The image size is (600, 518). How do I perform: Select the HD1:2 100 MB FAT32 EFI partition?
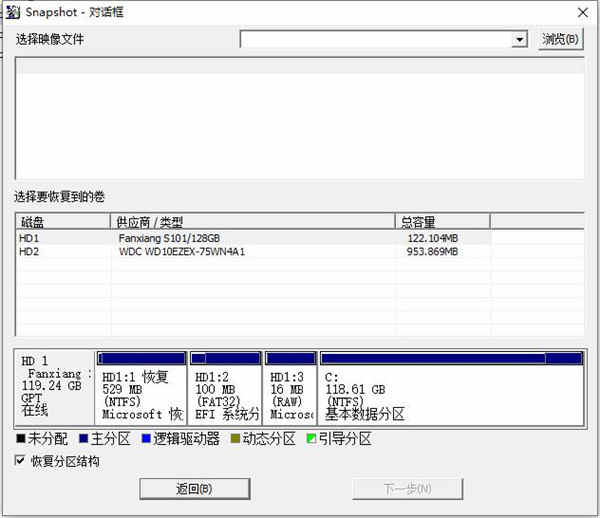(x=225, y=388)
